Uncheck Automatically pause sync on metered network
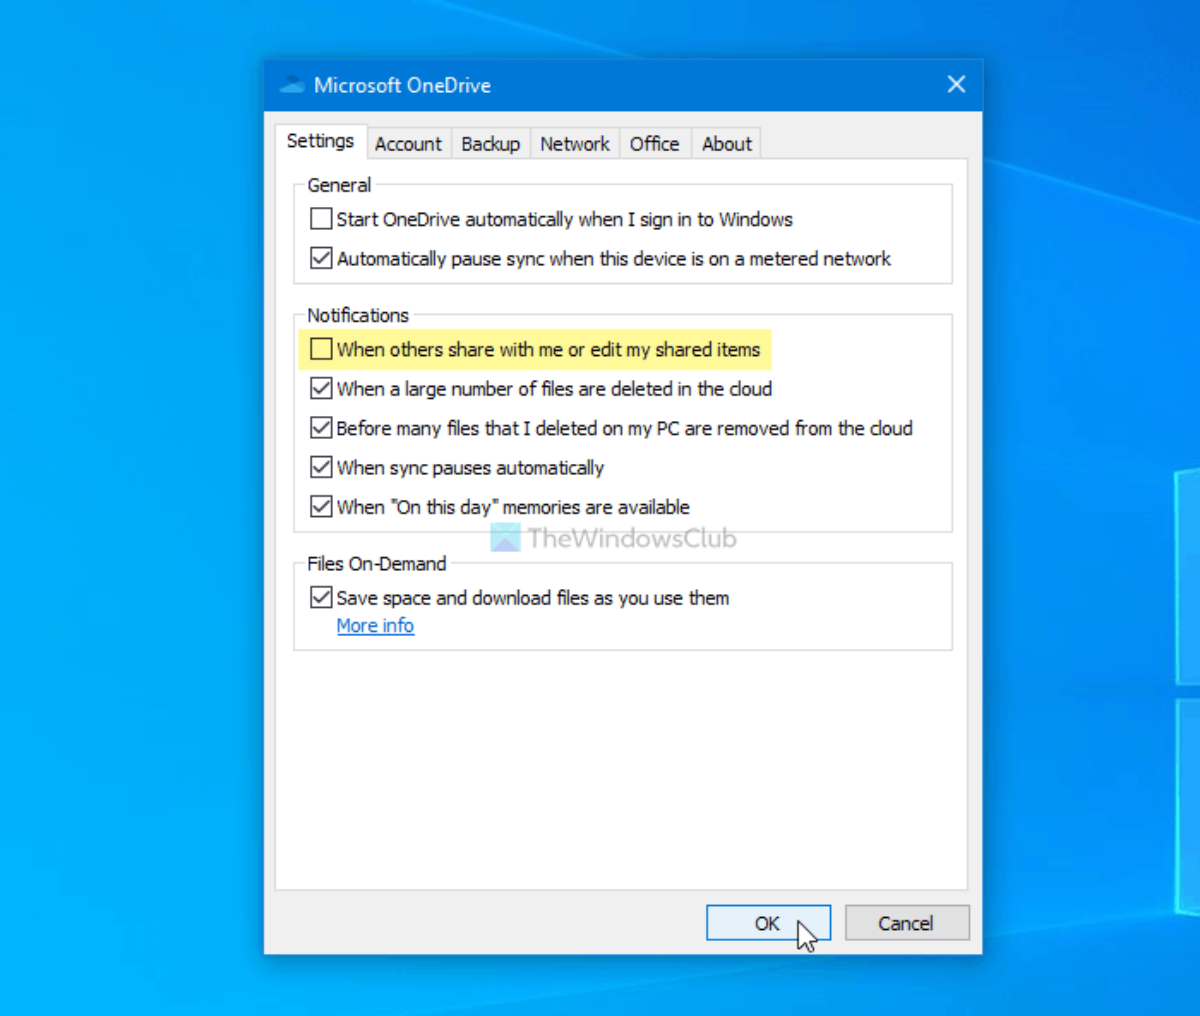This screenshot has width=1200, height=1016. point(321,258)
